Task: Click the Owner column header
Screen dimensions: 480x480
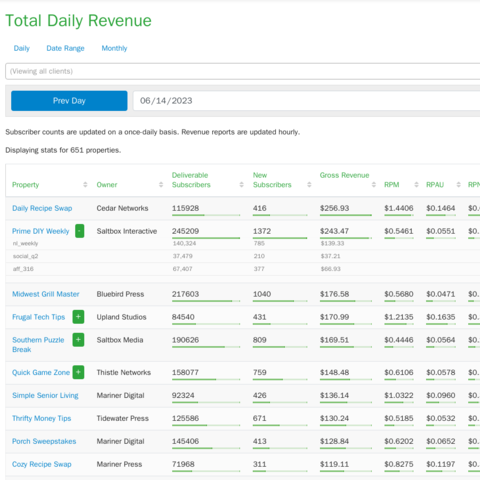Action: click(107, 185)
